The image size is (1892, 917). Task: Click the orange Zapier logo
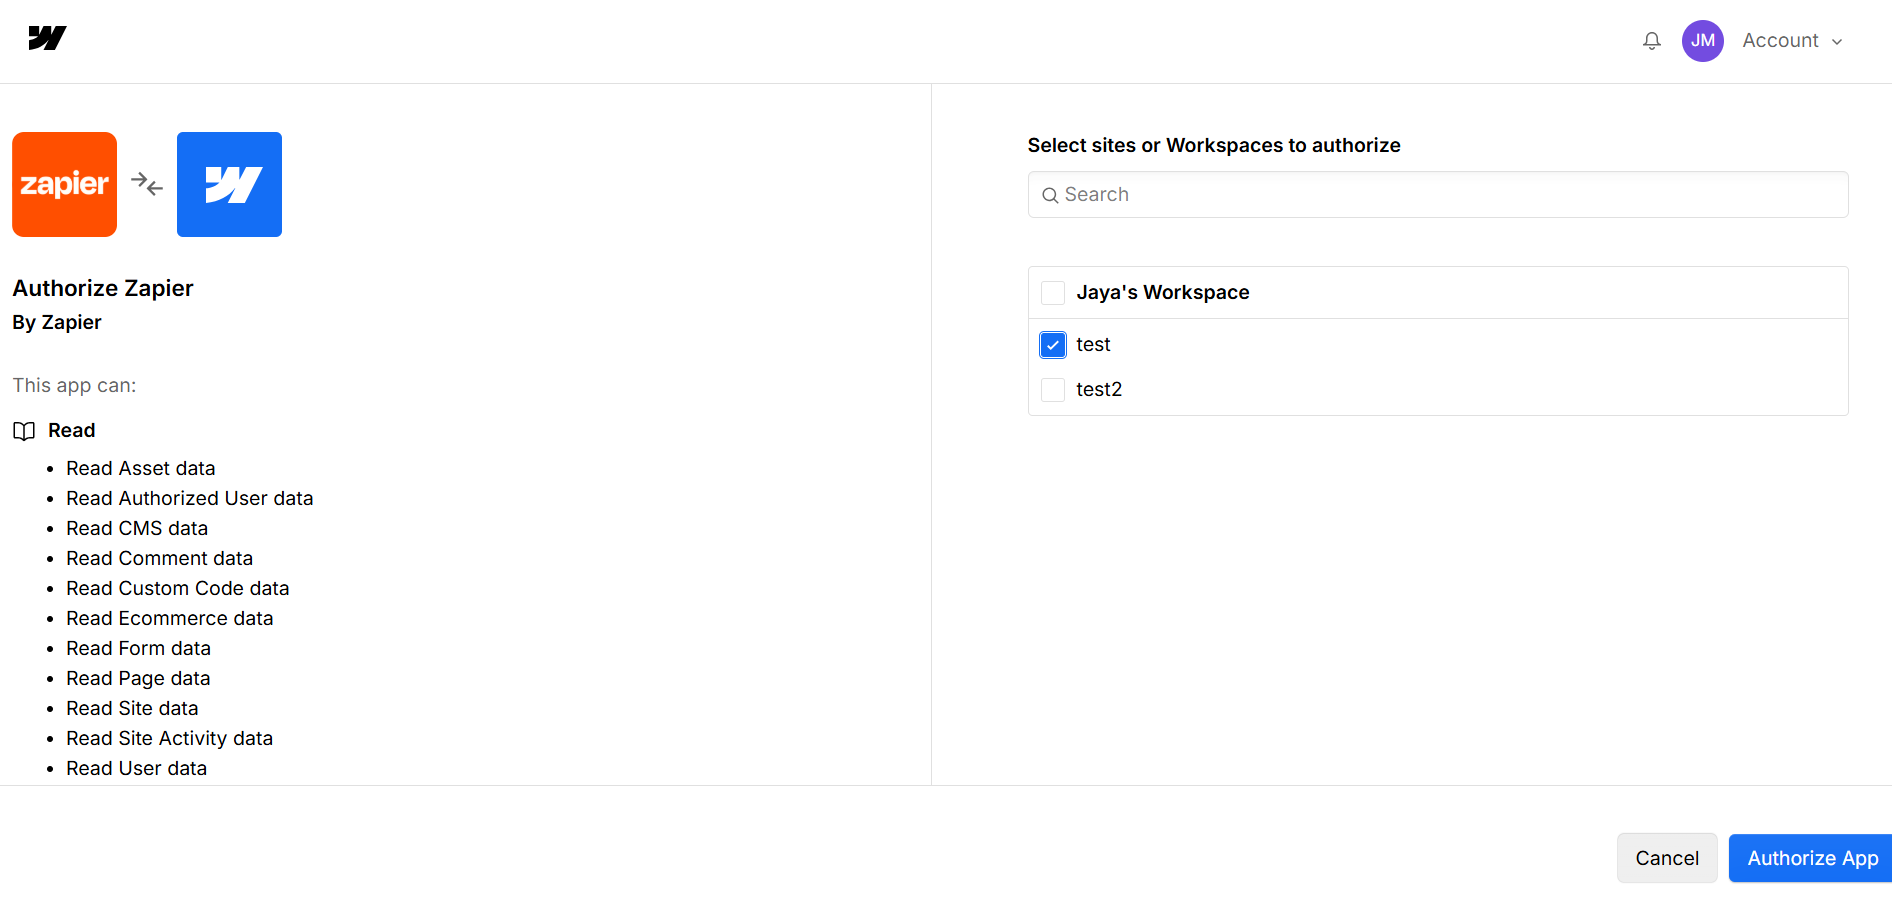point(64,184)
